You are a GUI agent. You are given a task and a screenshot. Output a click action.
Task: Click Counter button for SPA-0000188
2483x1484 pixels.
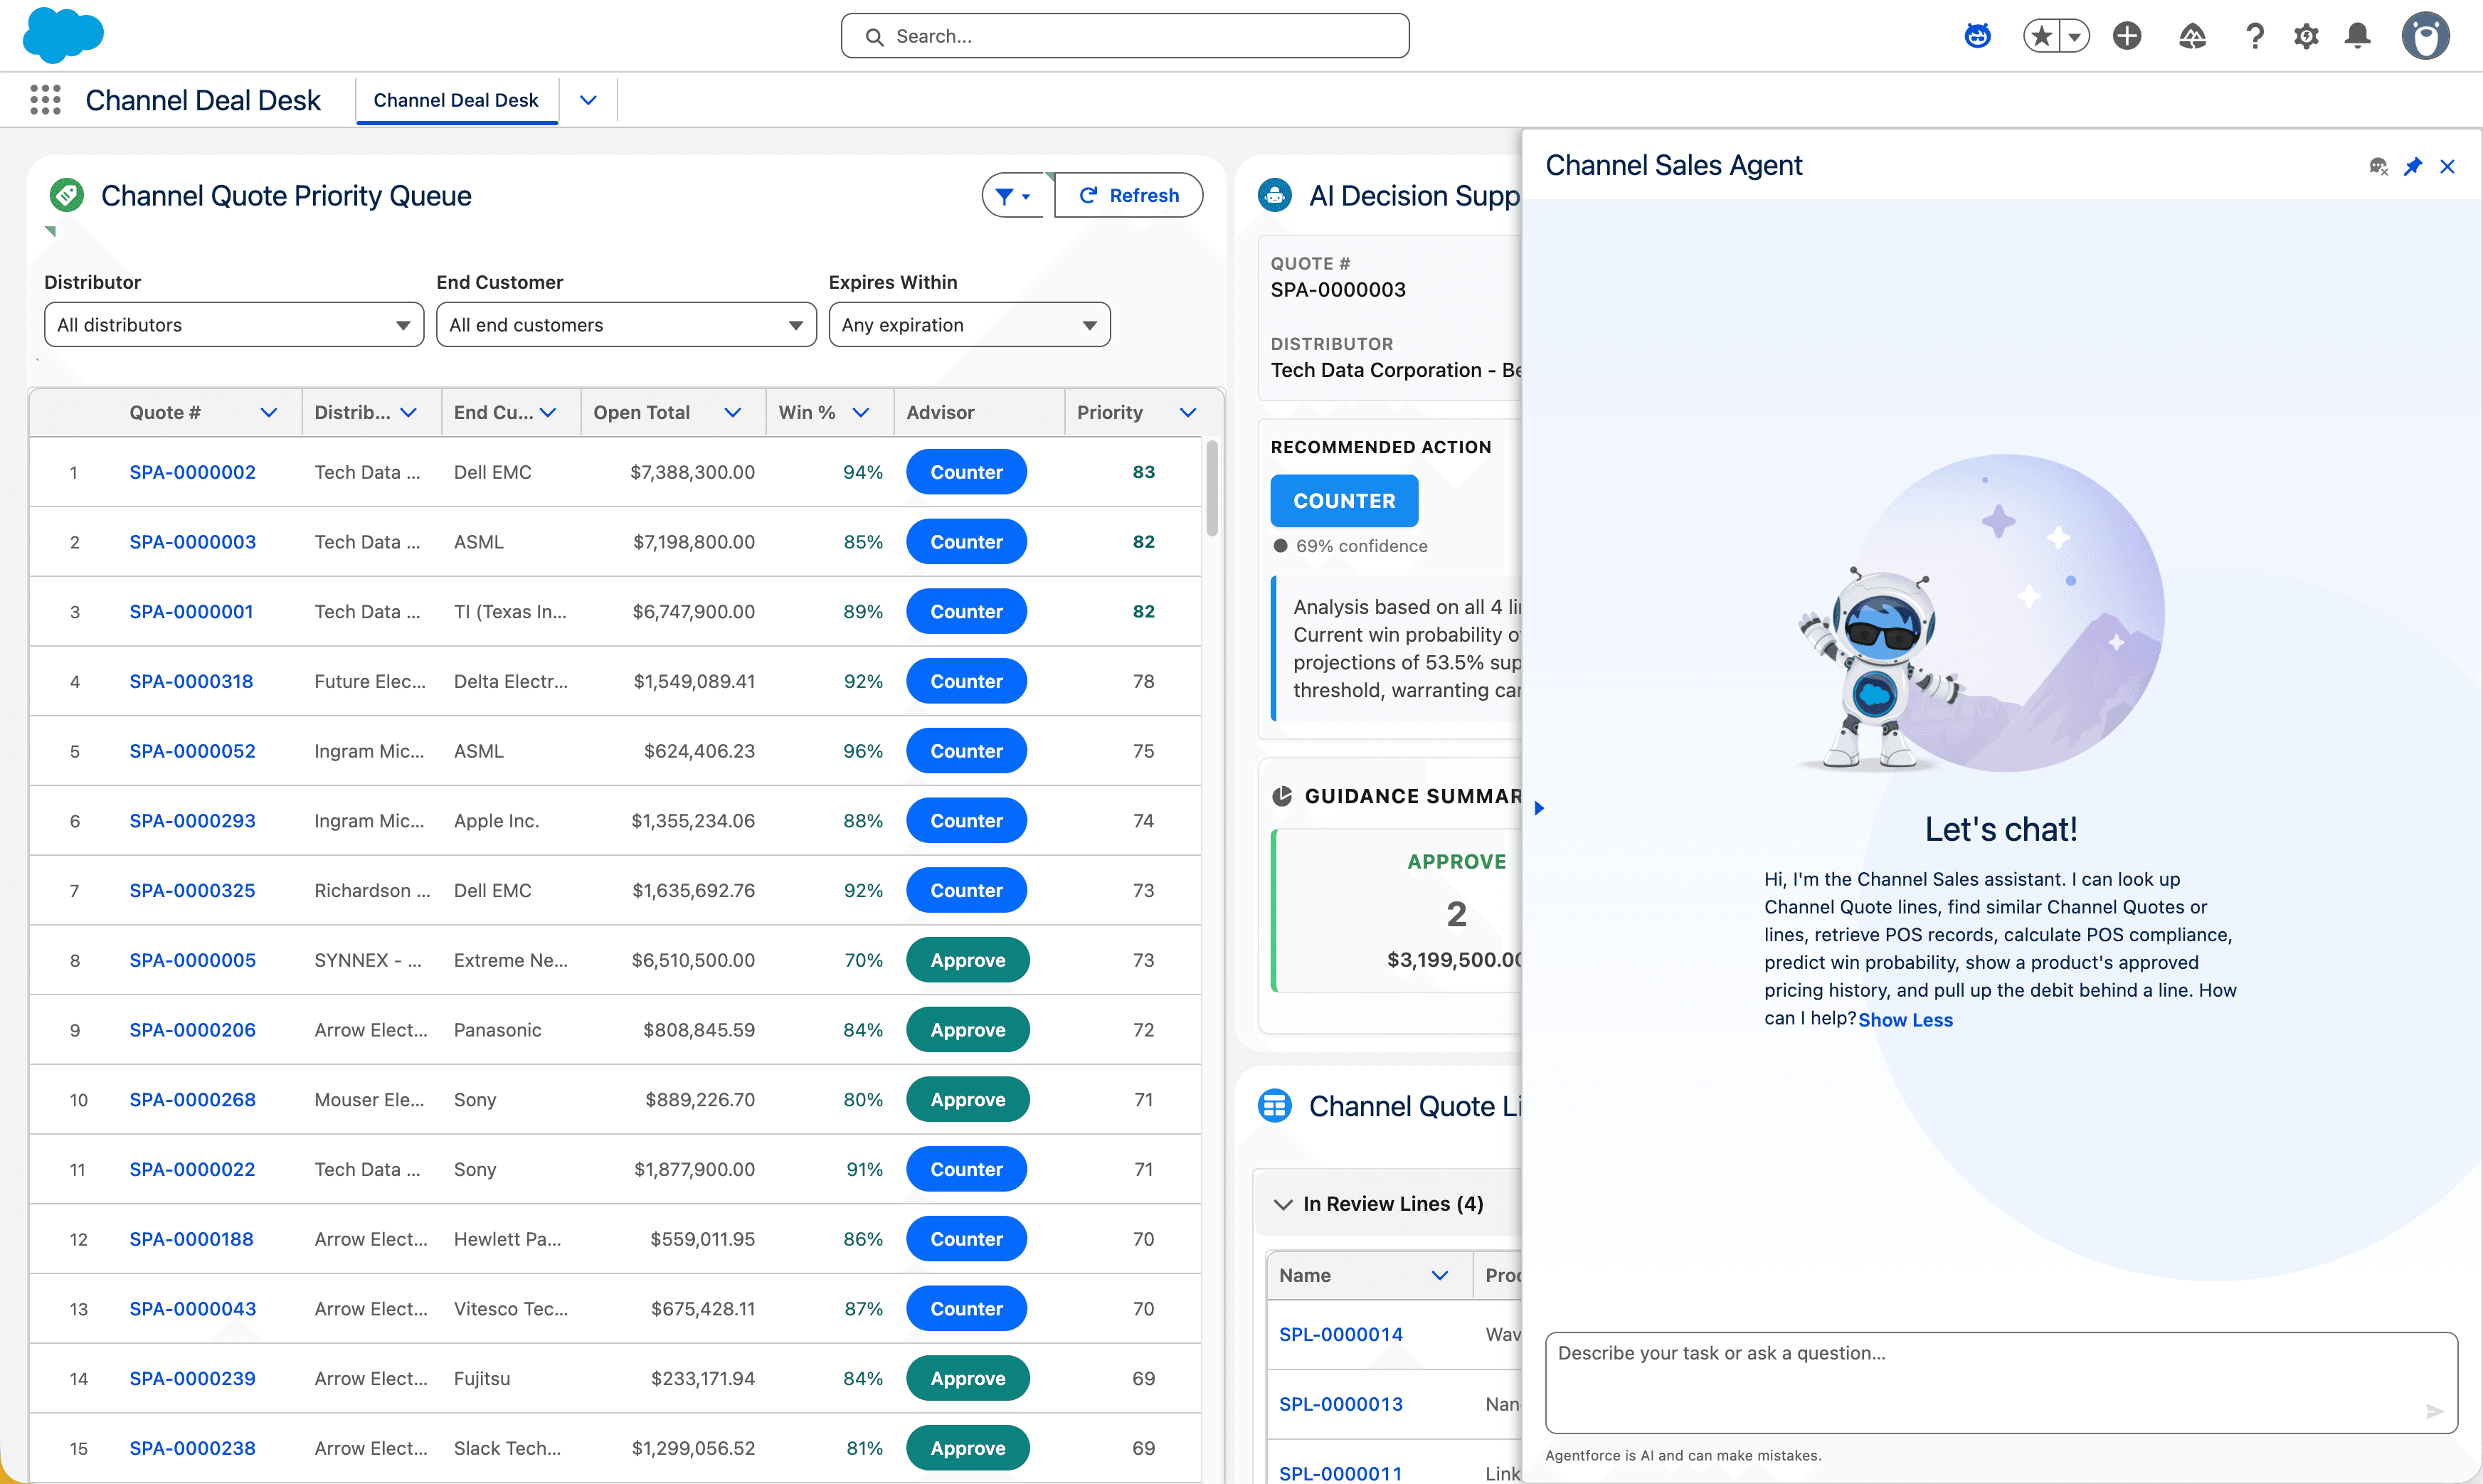[966, 1239]
